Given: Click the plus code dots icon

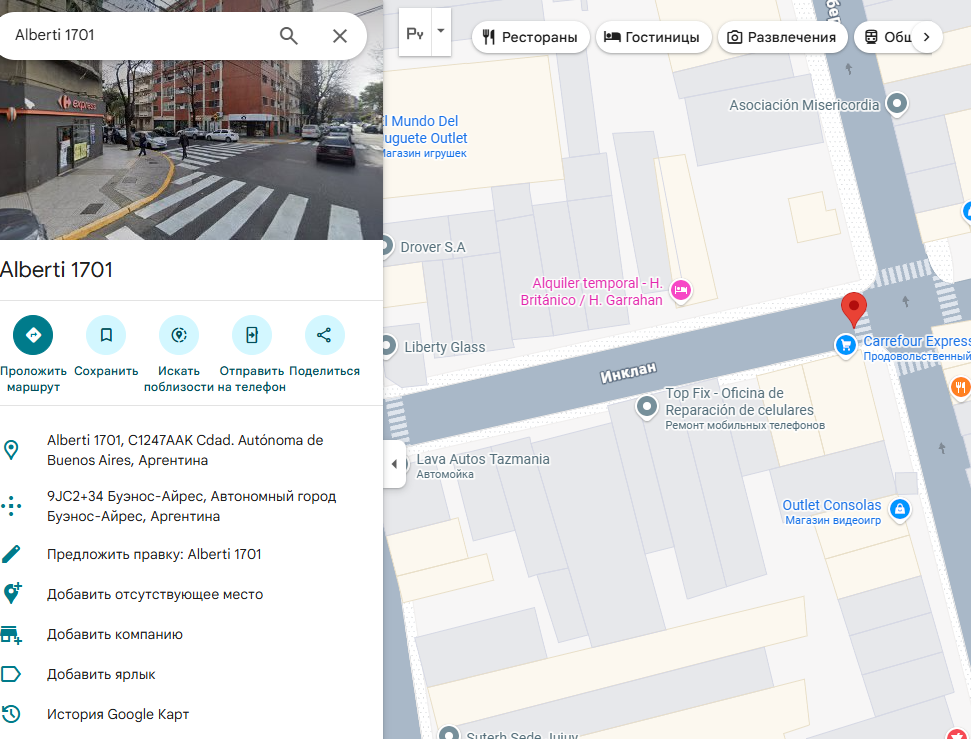Looking at the screenshot, I should click(11, 506).
